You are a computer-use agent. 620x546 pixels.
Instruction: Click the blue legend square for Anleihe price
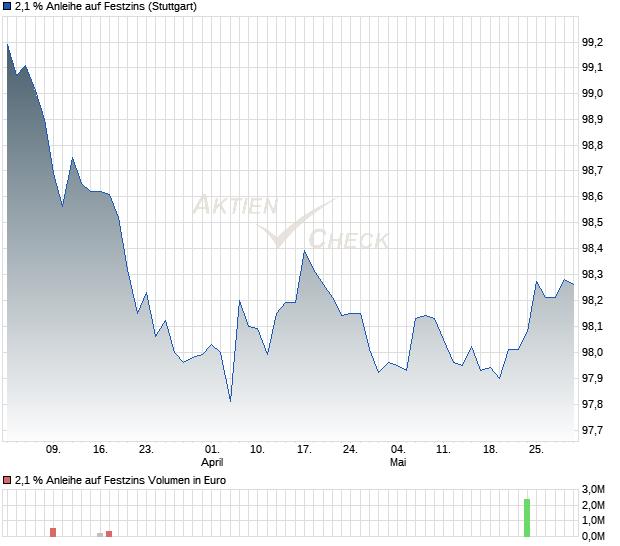pos(7,7)
